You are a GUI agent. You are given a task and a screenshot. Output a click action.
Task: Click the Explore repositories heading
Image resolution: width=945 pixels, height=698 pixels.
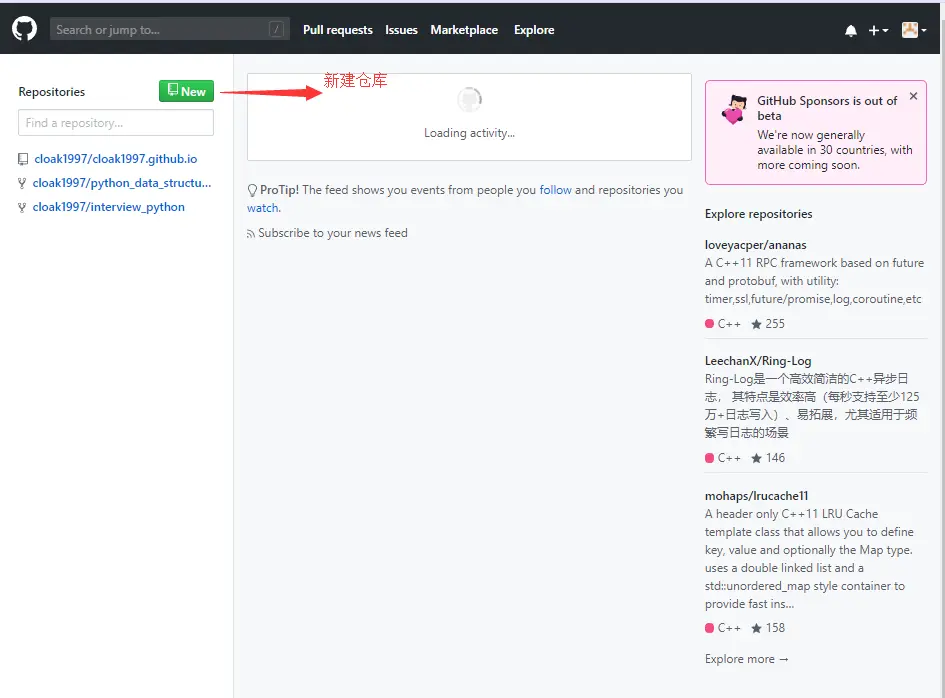click(x=758, y=213)
